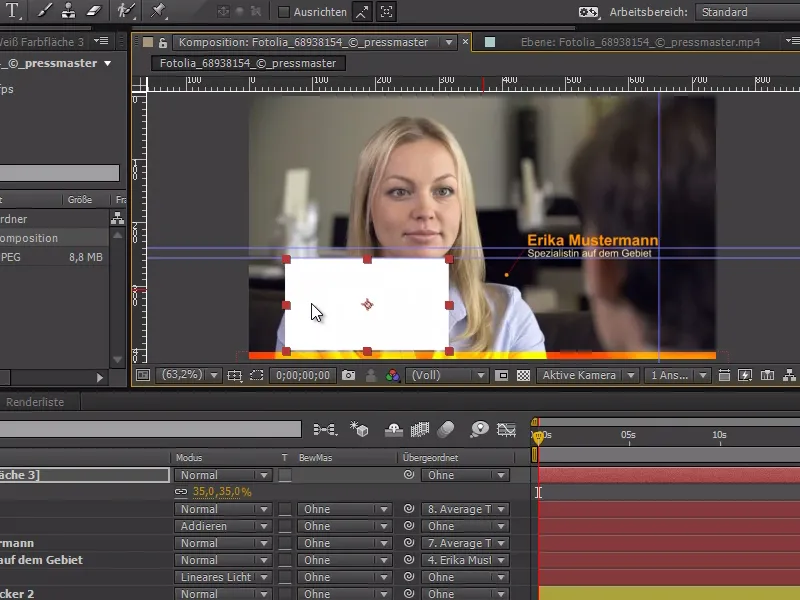The image size is (800, 600).
Task: Select the Eraser tool
Action: coord(92,13)
